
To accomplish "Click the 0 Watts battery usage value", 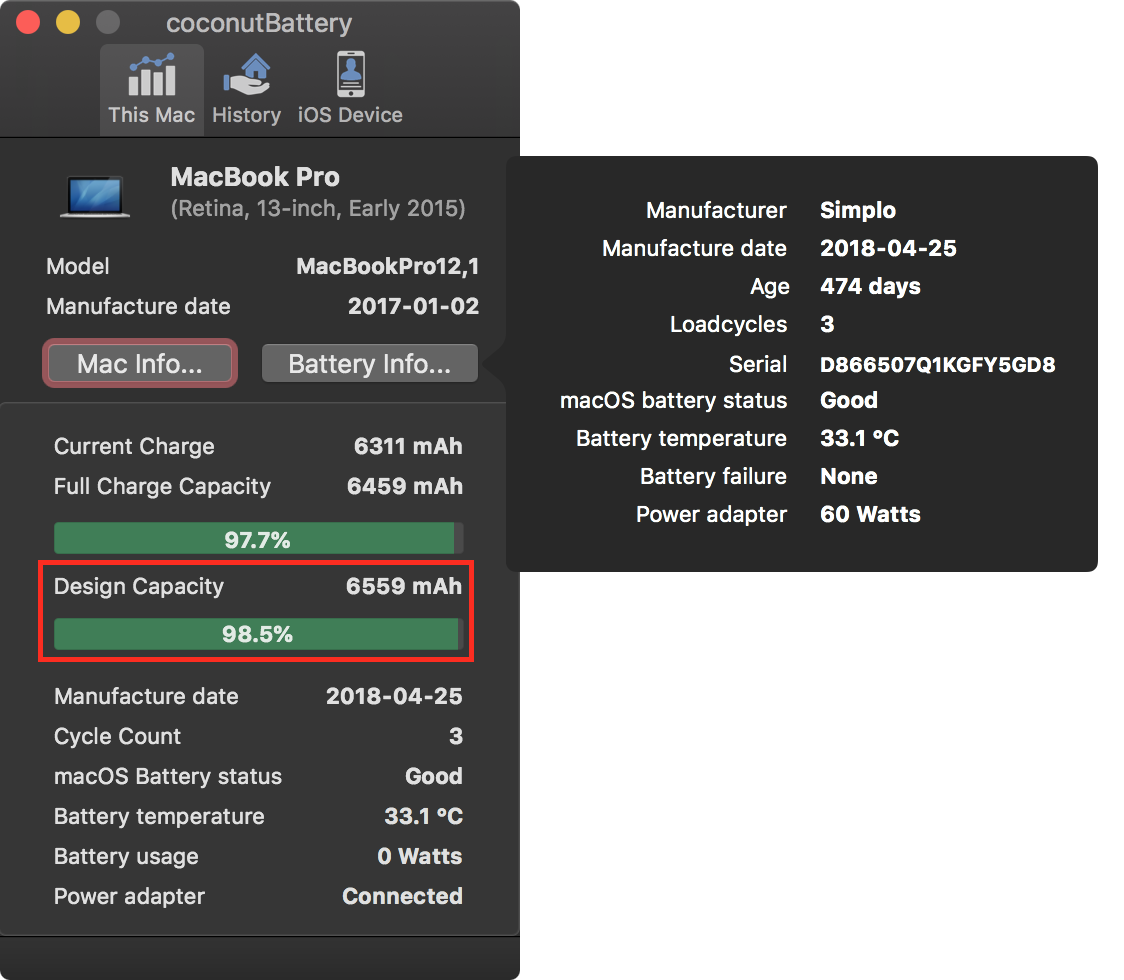I will pyautogui.click(x=420, y=856).
